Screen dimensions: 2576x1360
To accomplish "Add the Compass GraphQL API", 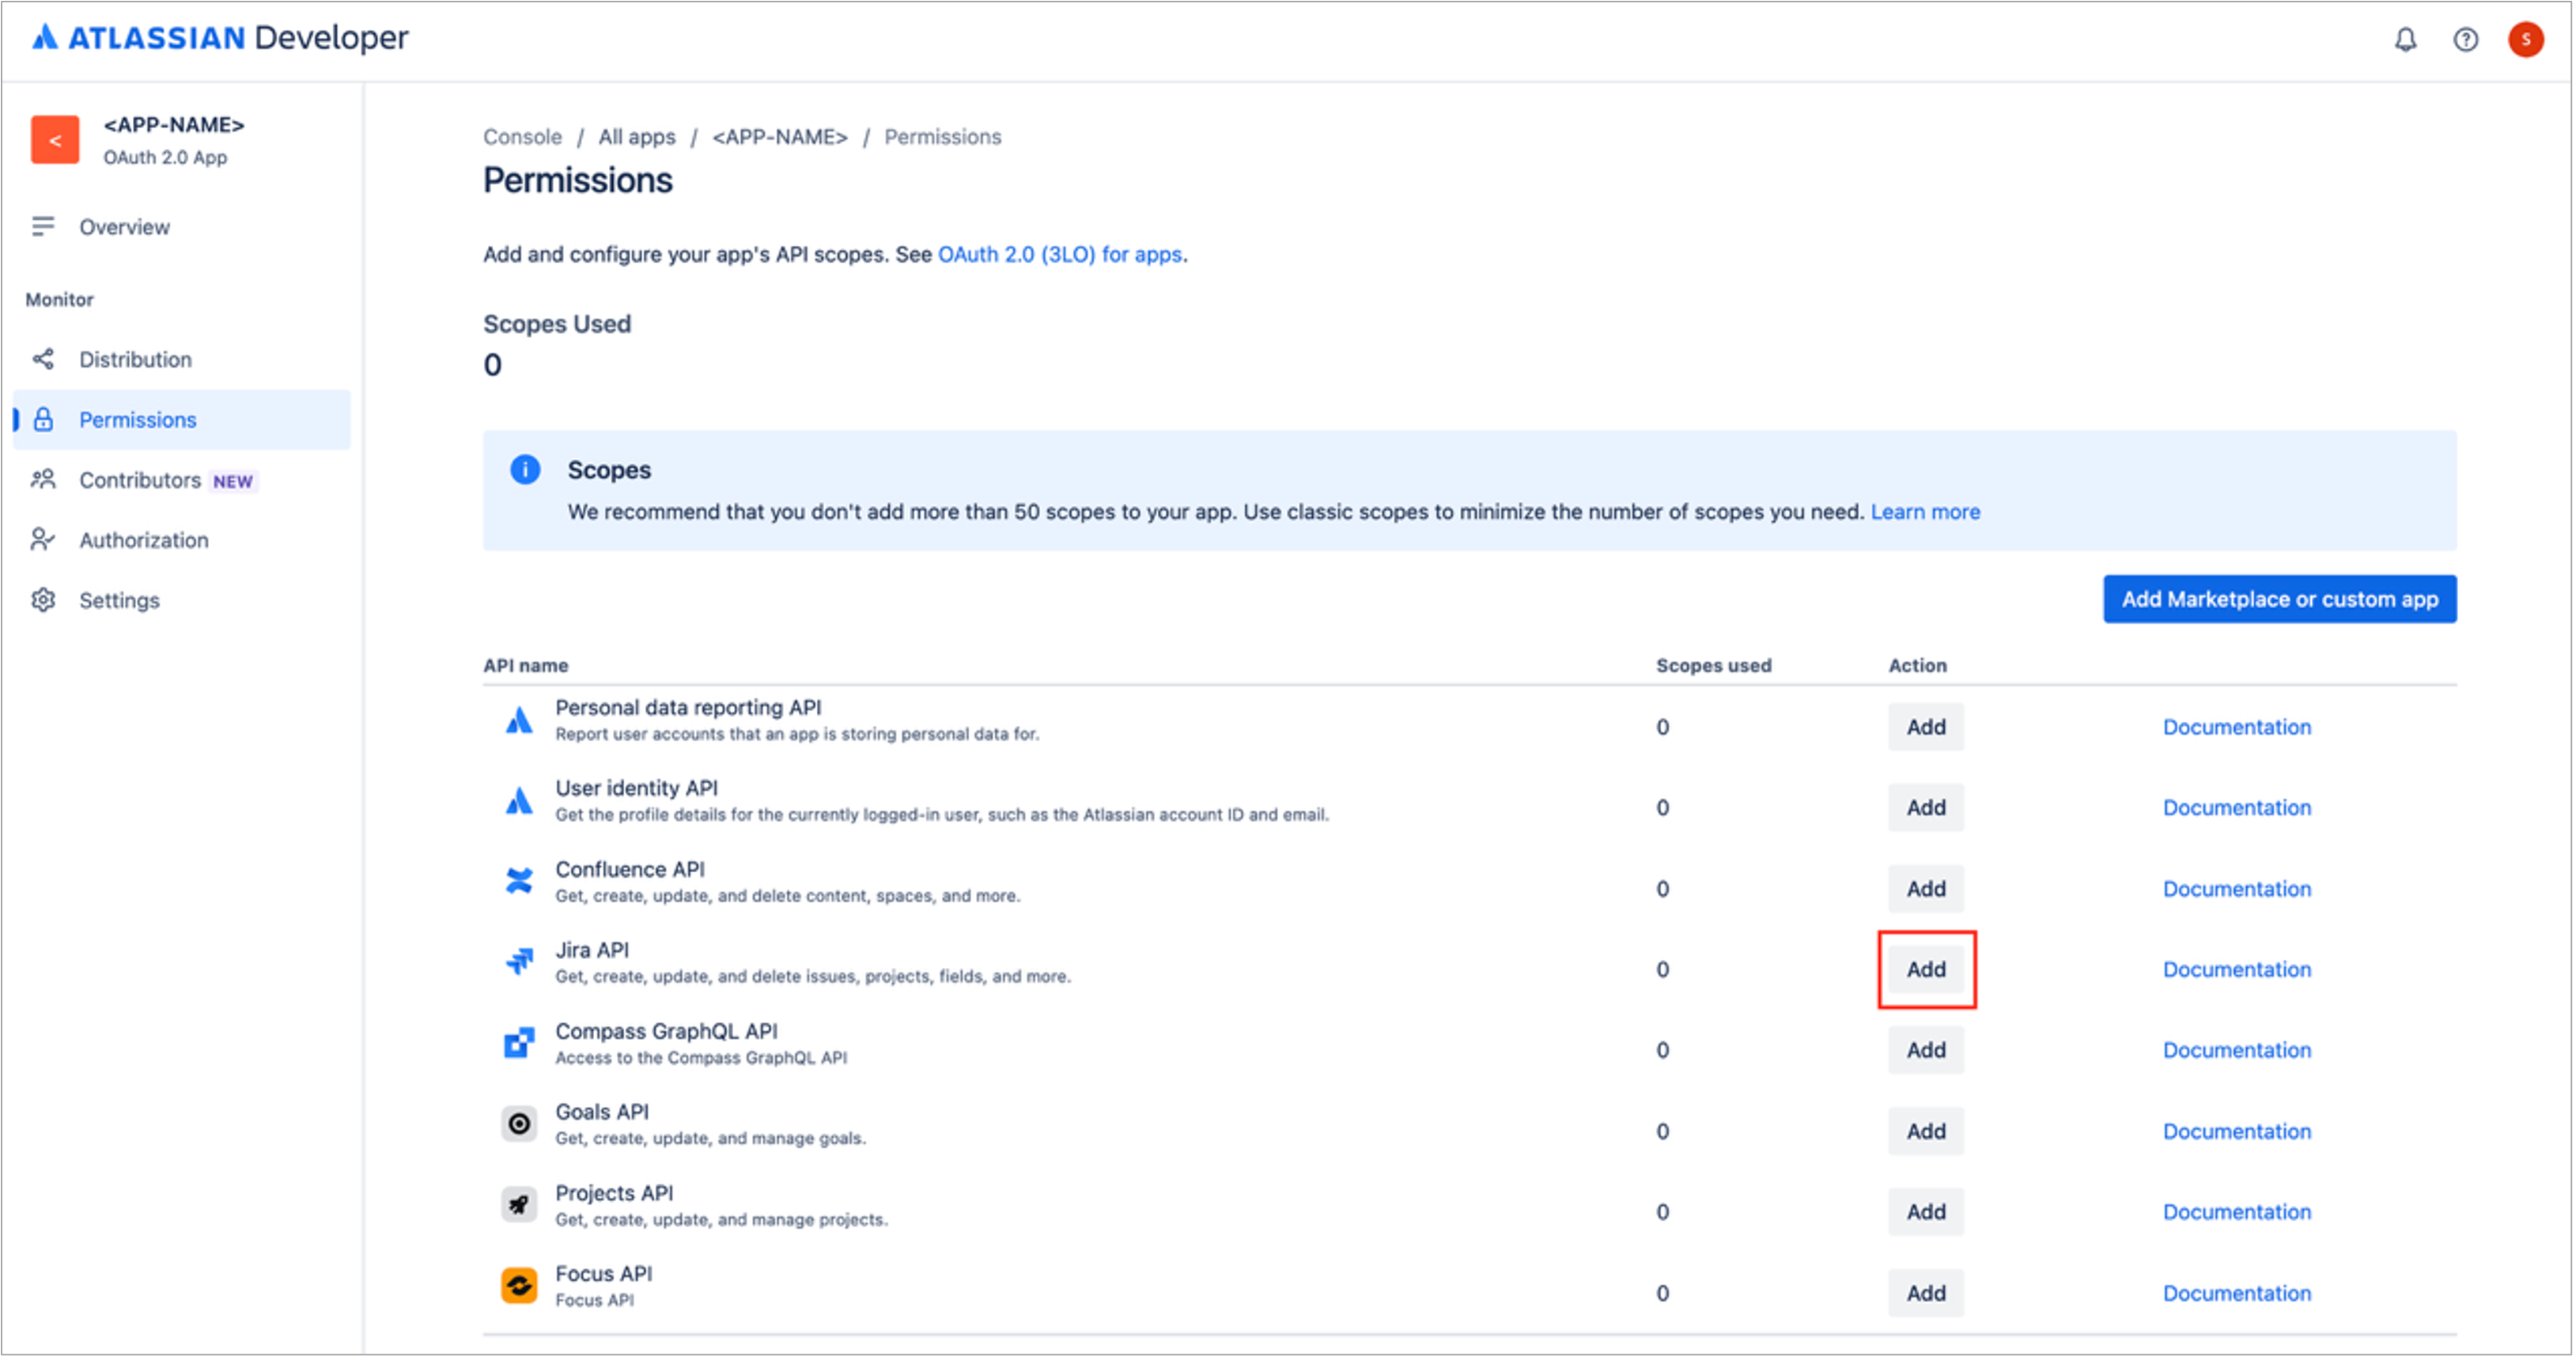I will (x=1926, y=1051).
